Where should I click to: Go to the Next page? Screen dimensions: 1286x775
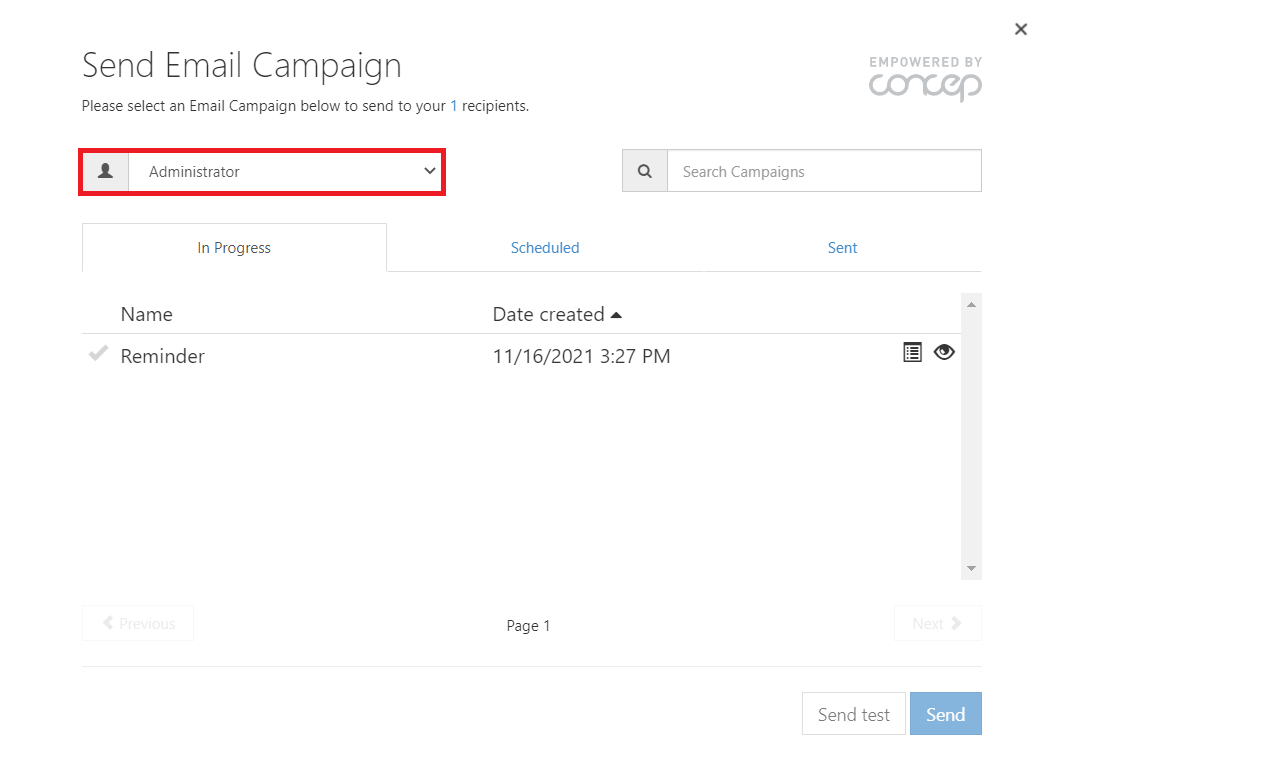coord(938,623)
